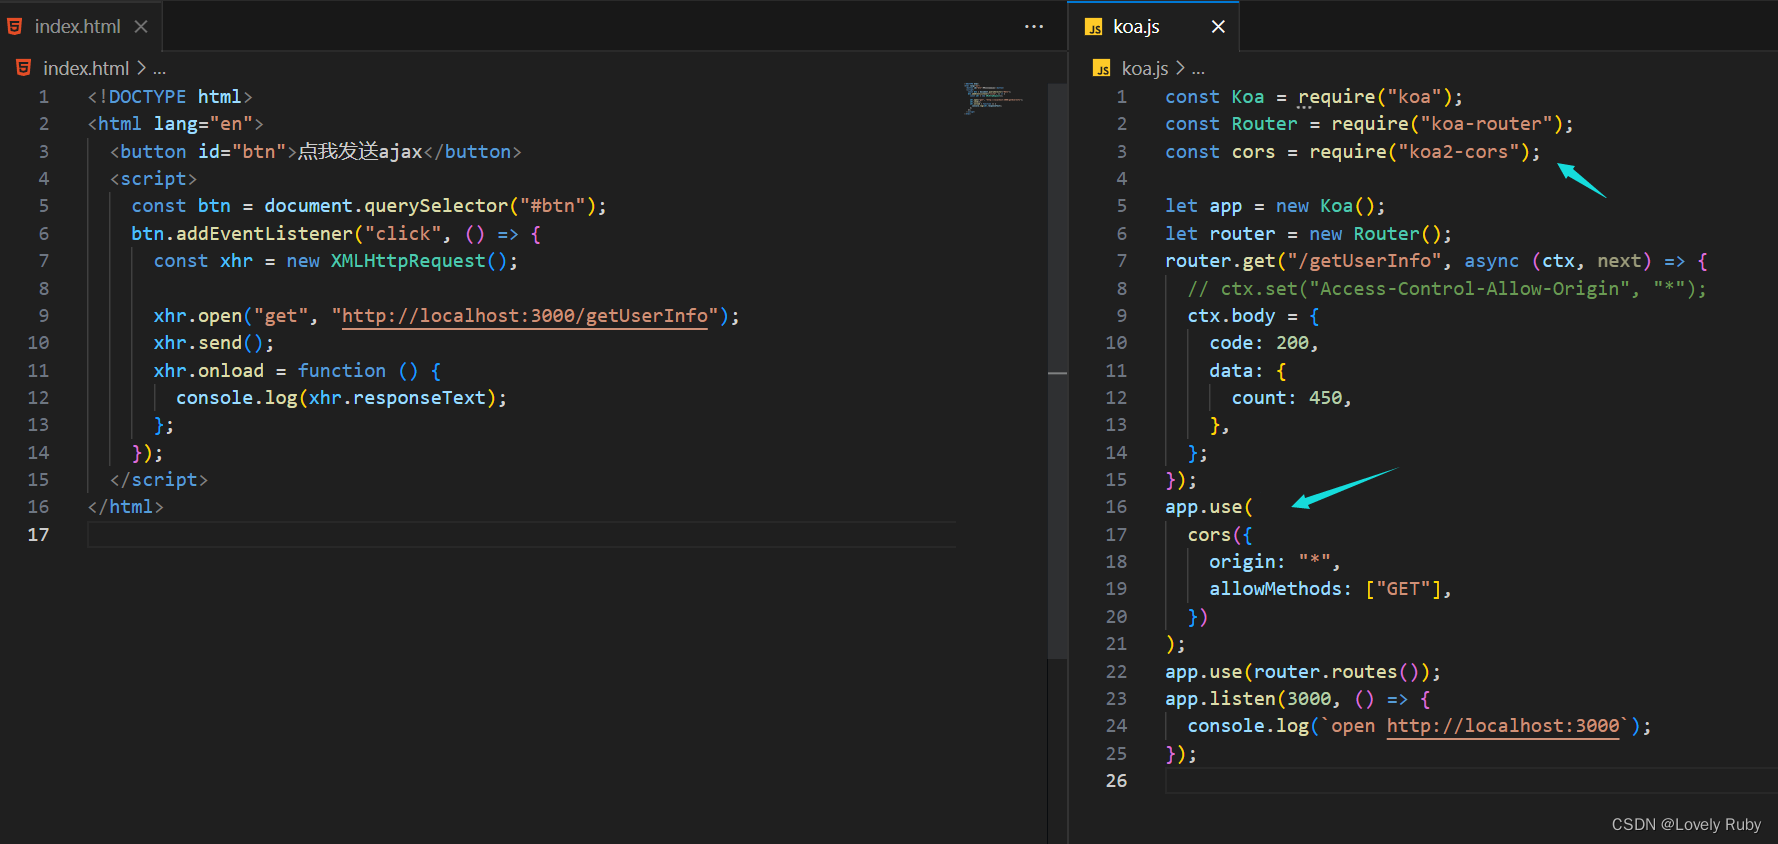Open breadcrumb ellipsis after index.html
1778x844 pixels.
tap(159, 69)
